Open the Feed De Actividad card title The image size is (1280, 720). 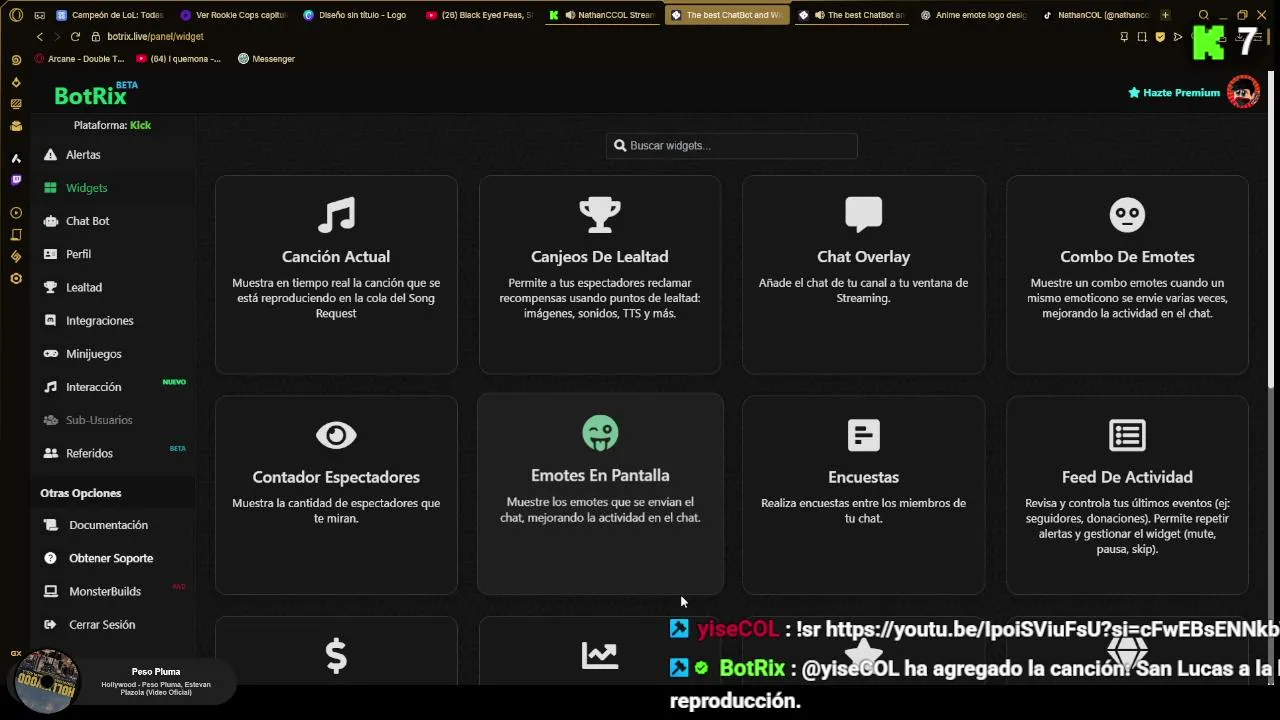pyautogui.click(x=1127, y=477)
